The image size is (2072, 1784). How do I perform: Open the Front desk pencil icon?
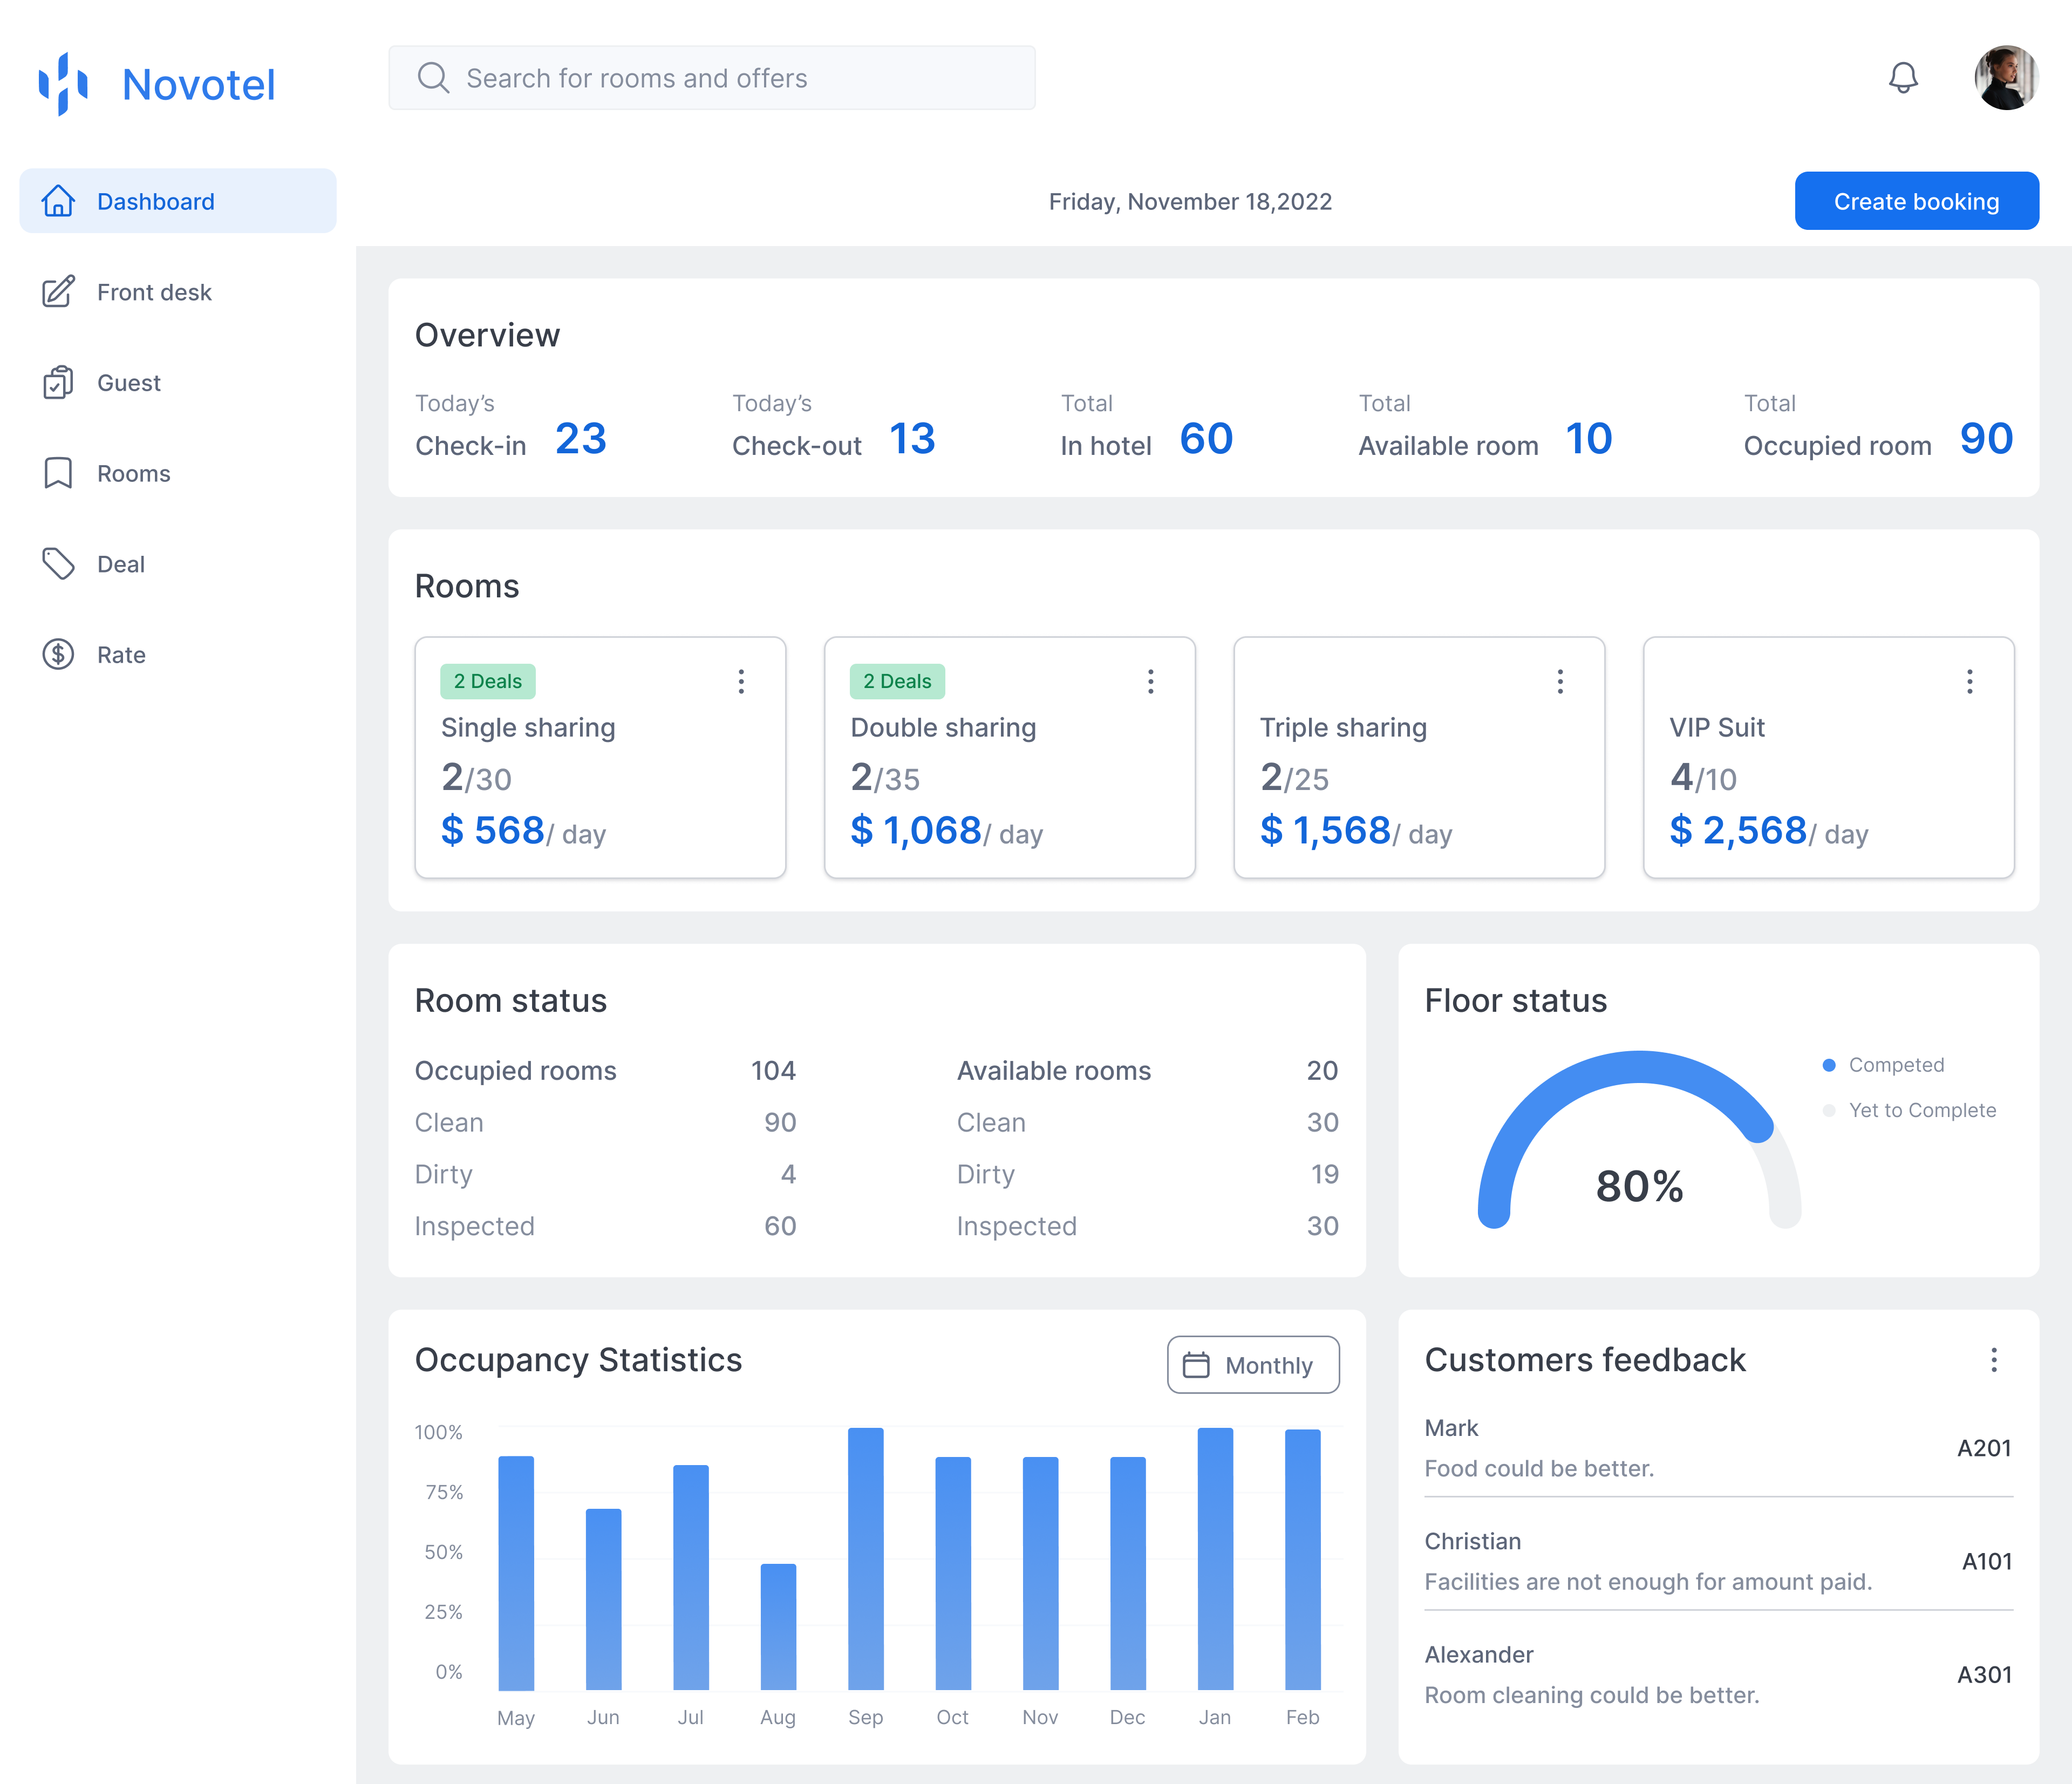[x=58, y=292]
